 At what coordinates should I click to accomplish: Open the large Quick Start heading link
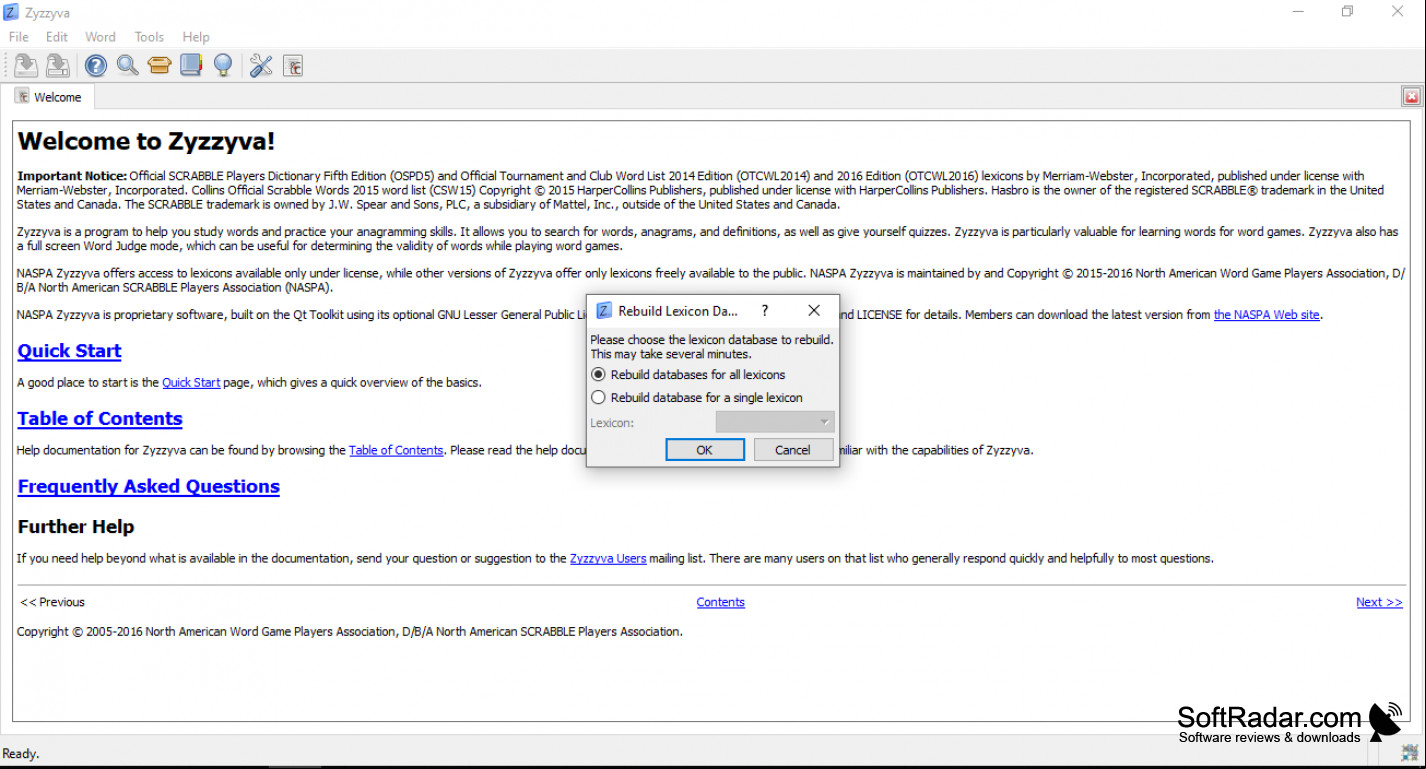[x=70, y=351]
